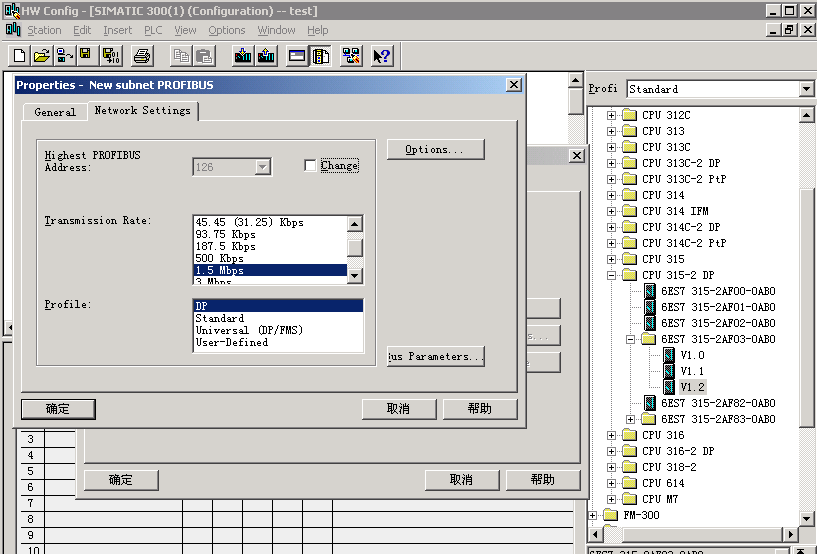This screenshot has width=817, height=554.
Task: Collapse the CPU 315-2 DP folder
Action: 612,275
